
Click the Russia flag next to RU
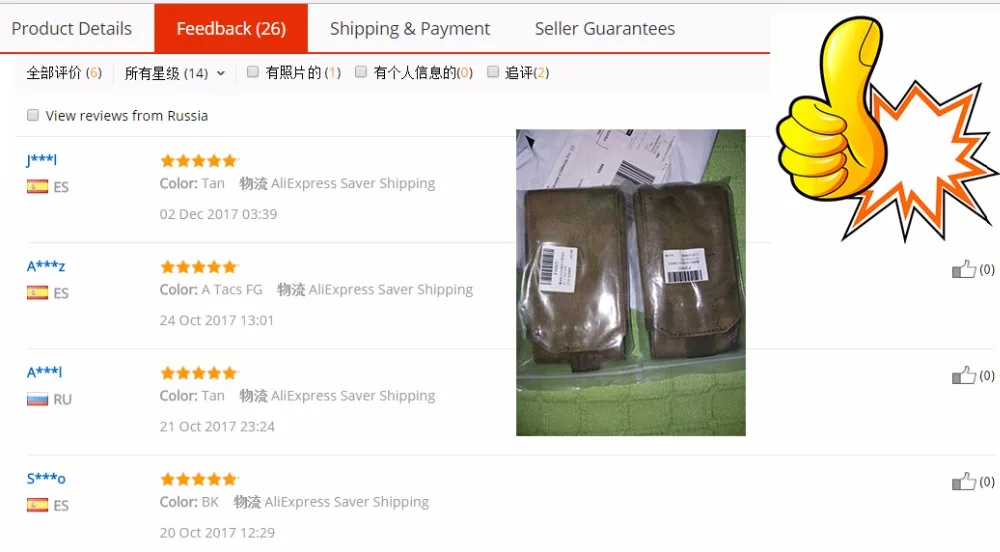(37, 400)
